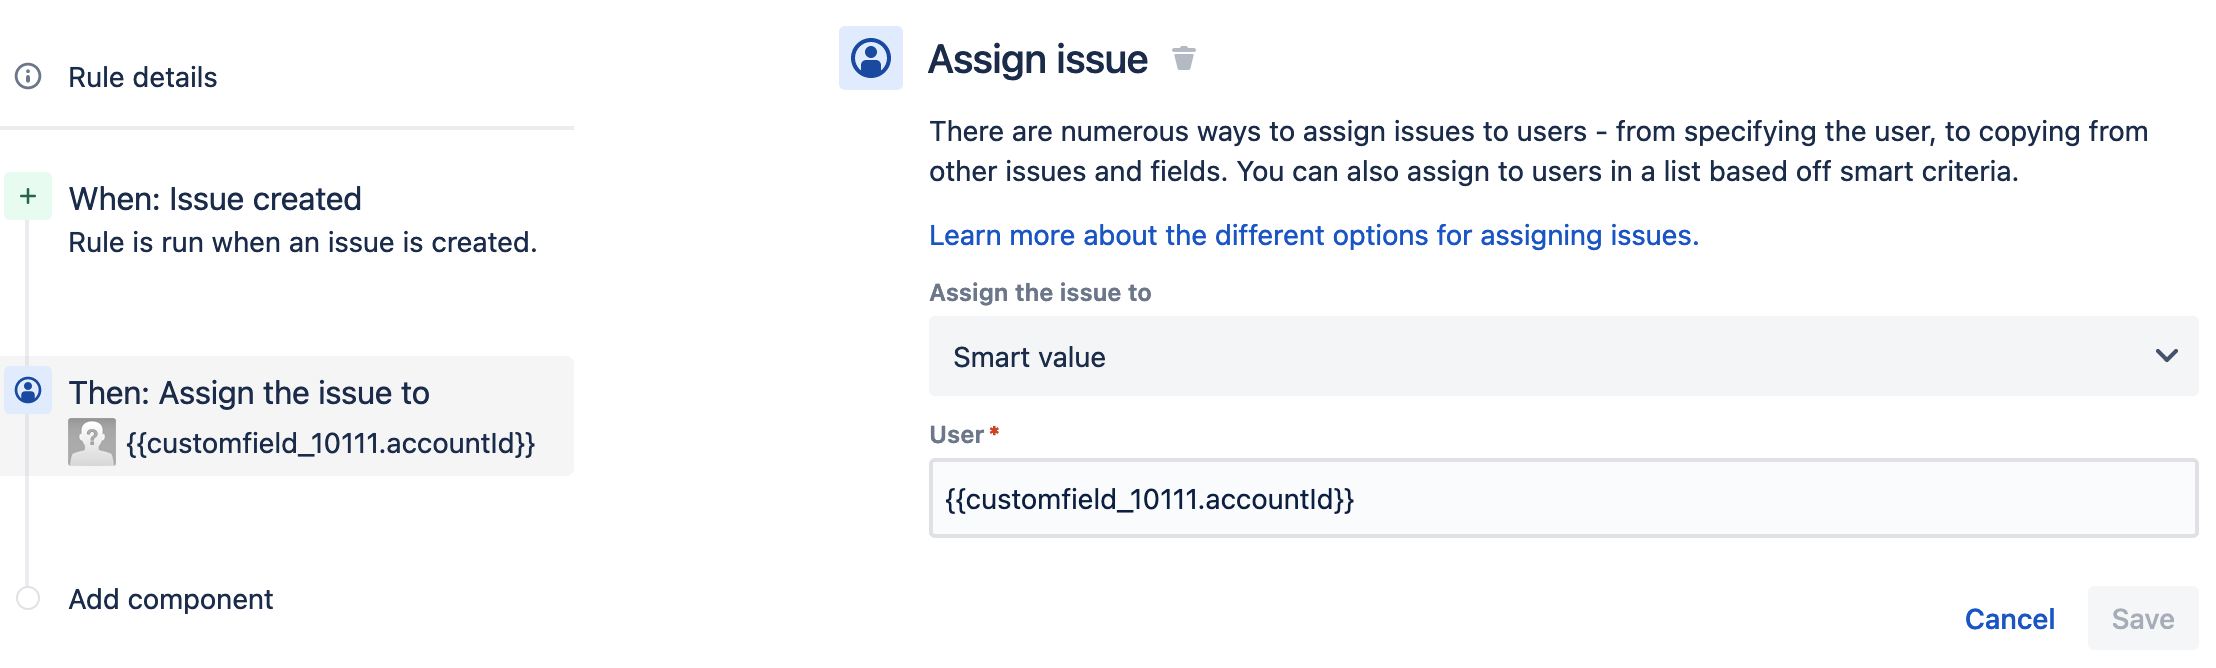Click the Rule details info icon
This screenshot has width=2216, height=668.
tap(28, 76)
